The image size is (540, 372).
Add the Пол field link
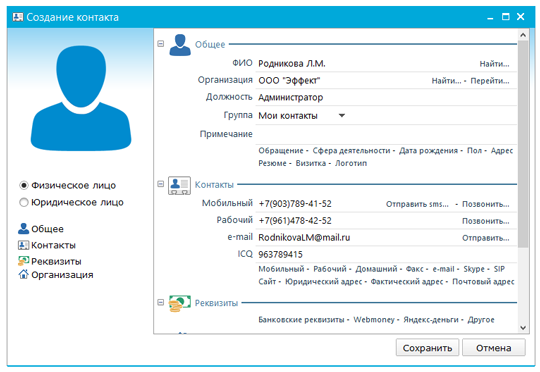point(474,151)
